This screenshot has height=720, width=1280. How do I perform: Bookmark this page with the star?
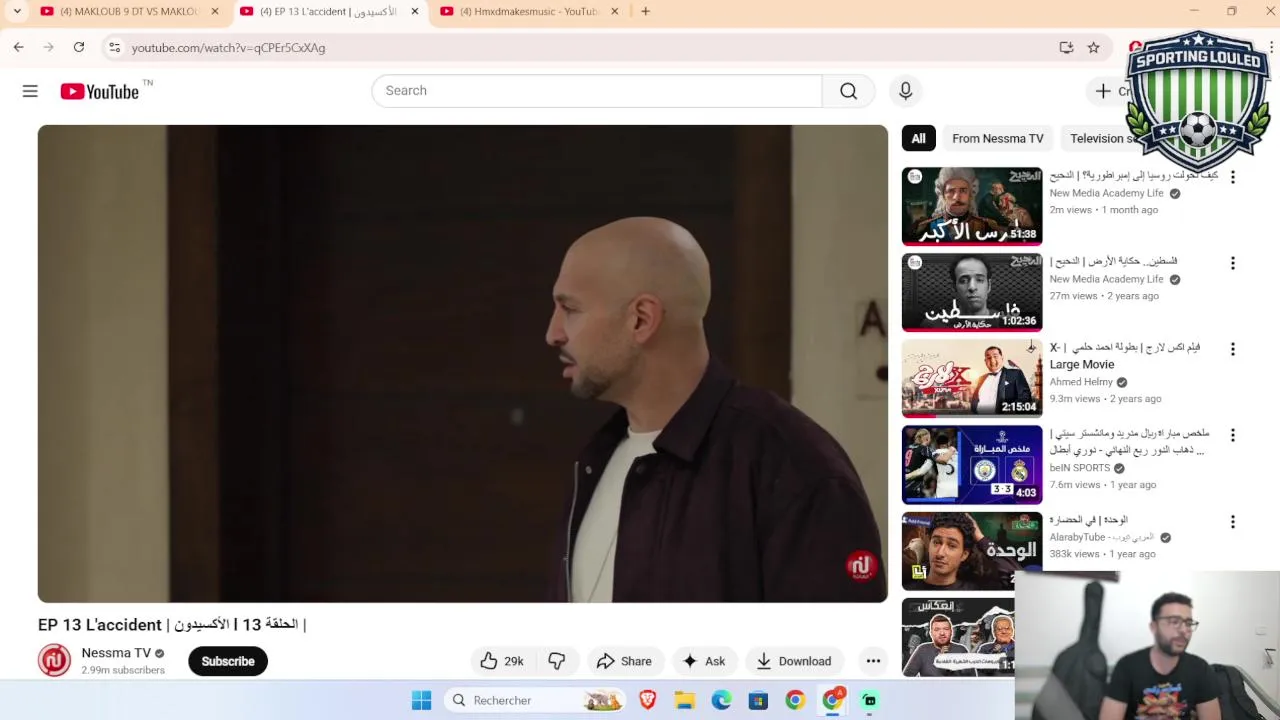coord(1093,47)
